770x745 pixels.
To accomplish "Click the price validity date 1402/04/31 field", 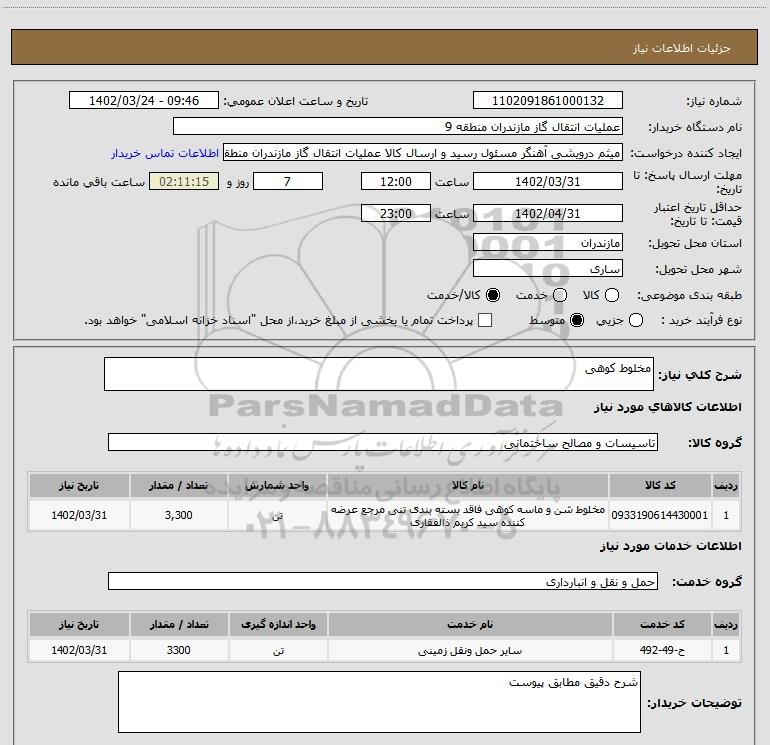I will (548, 213).
